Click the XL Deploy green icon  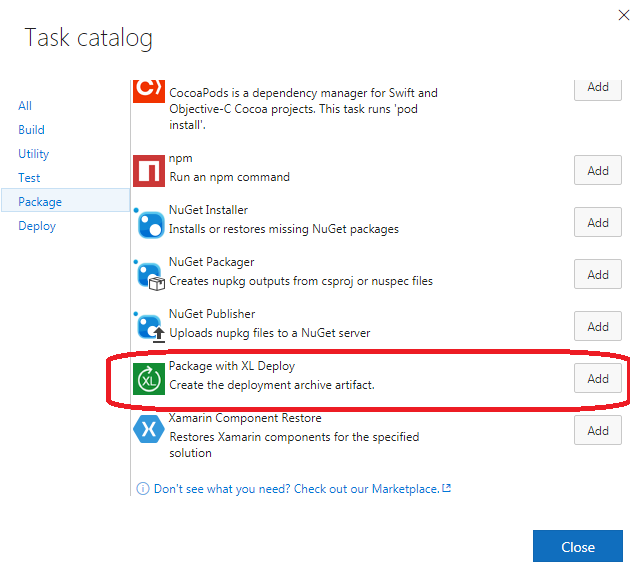(x=149, y=379)
